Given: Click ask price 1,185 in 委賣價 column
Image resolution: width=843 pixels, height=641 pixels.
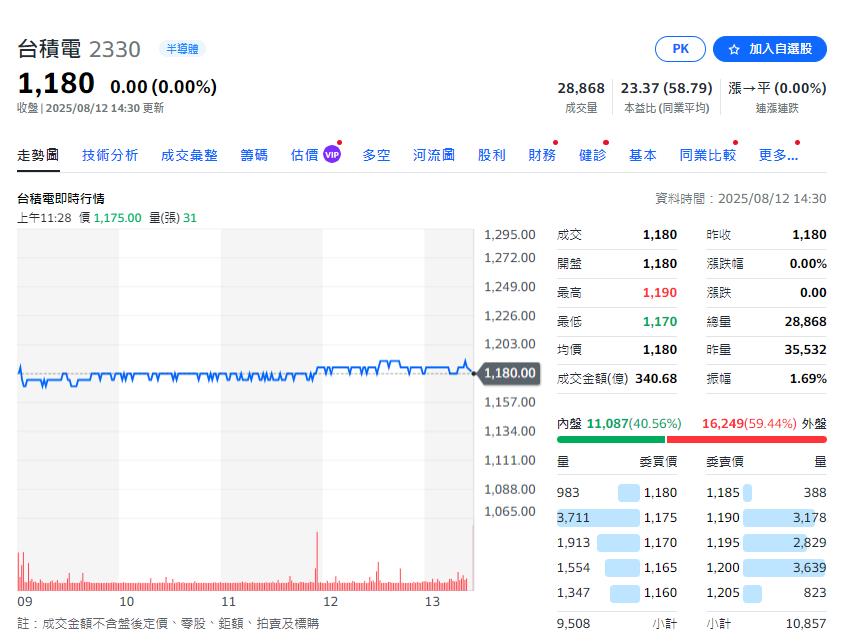Looking at the screenshot, I should click(x=723, y=493).
